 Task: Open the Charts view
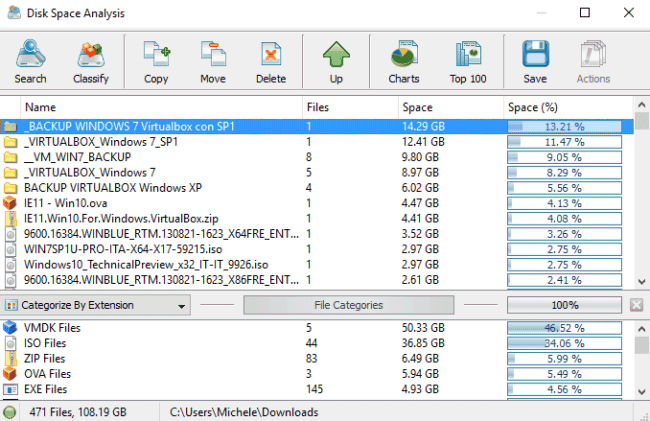pos(404,61)
